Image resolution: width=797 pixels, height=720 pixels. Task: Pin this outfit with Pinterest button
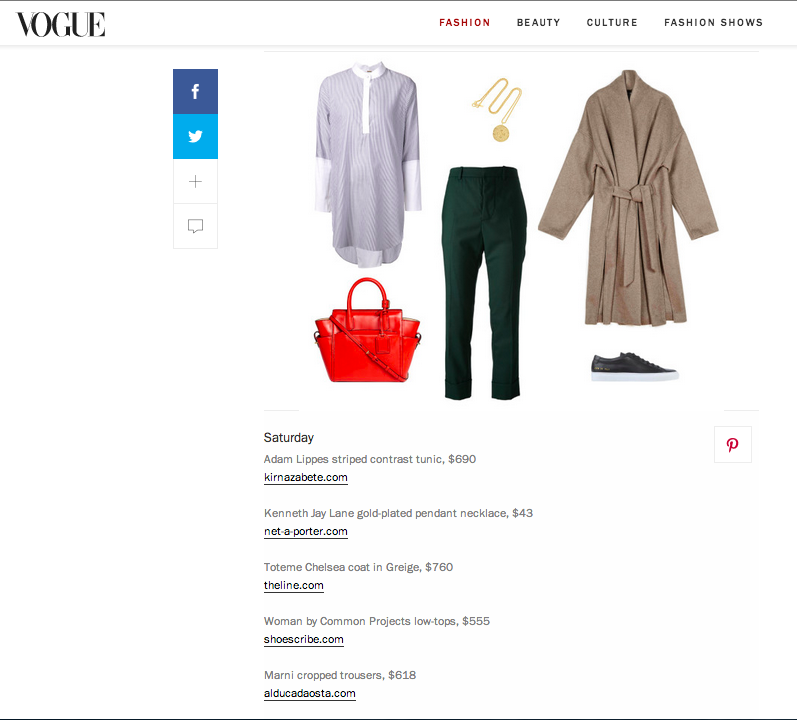pyautogui.click(x=732, y=445)
